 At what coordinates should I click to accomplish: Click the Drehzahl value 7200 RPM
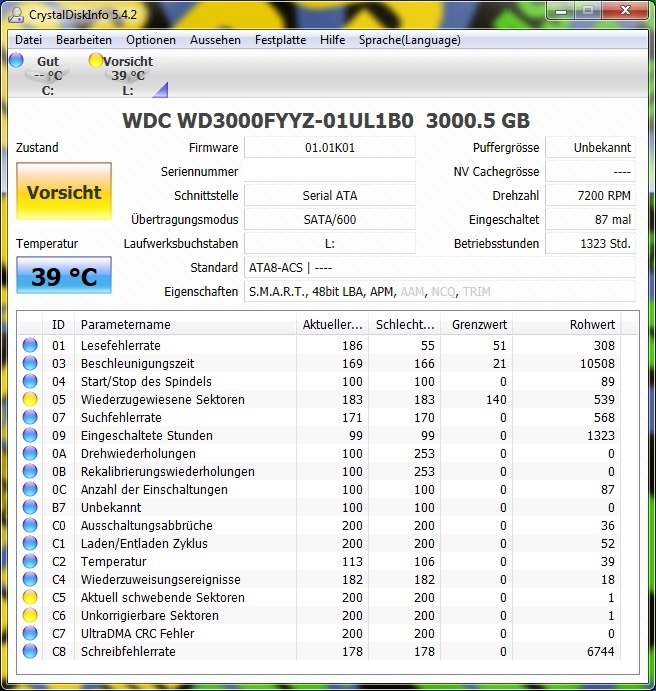590,196
